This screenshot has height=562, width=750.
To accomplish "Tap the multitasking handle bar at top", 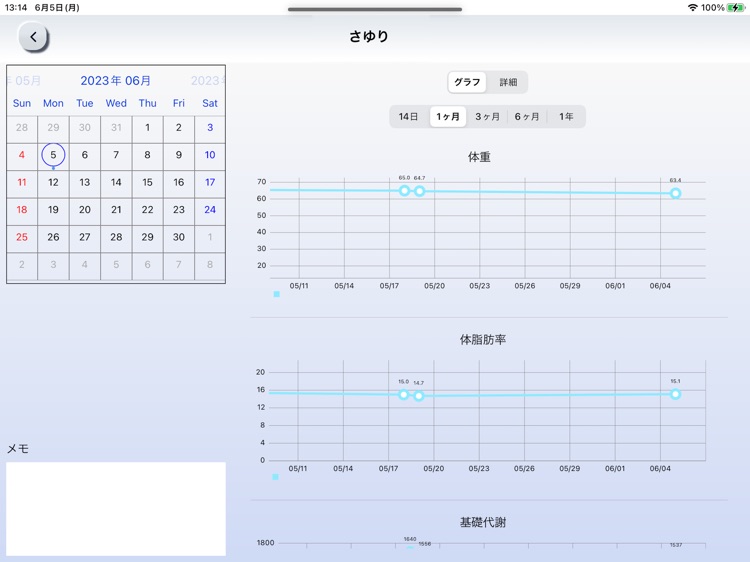I will (375, 9).
